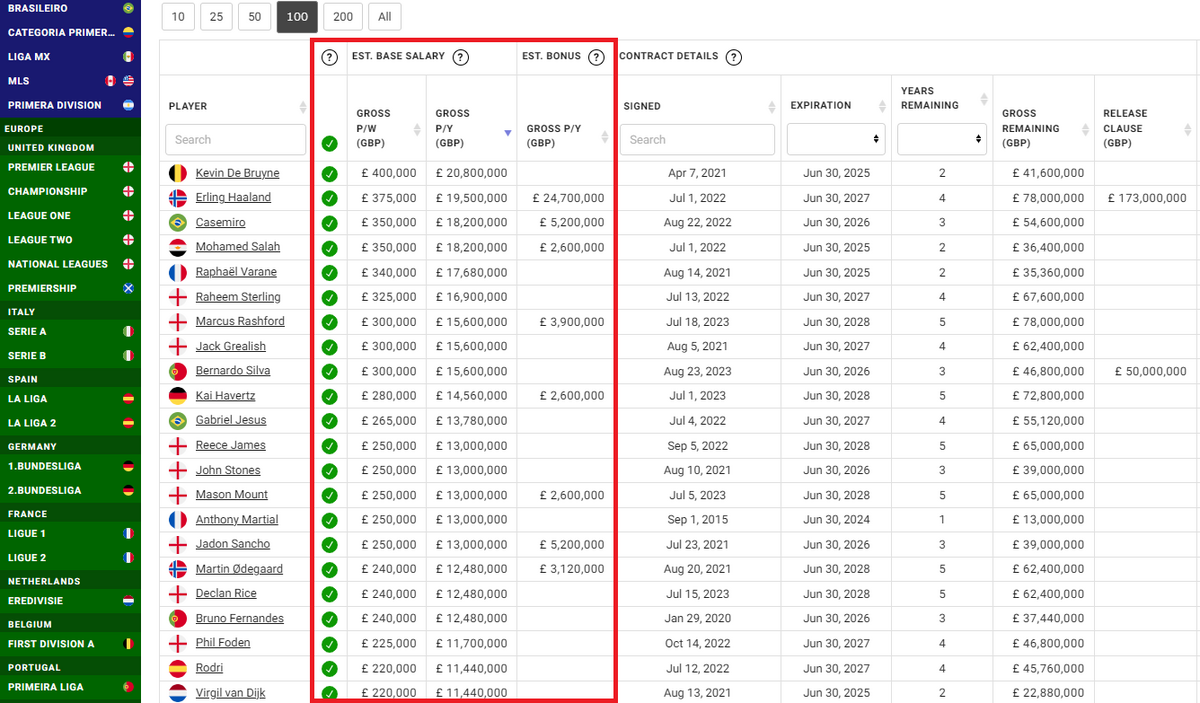This screenshot has height=703, width=1200.
Task: Click Germany flag beside Kai Havertz
Action: click(178, 395)
